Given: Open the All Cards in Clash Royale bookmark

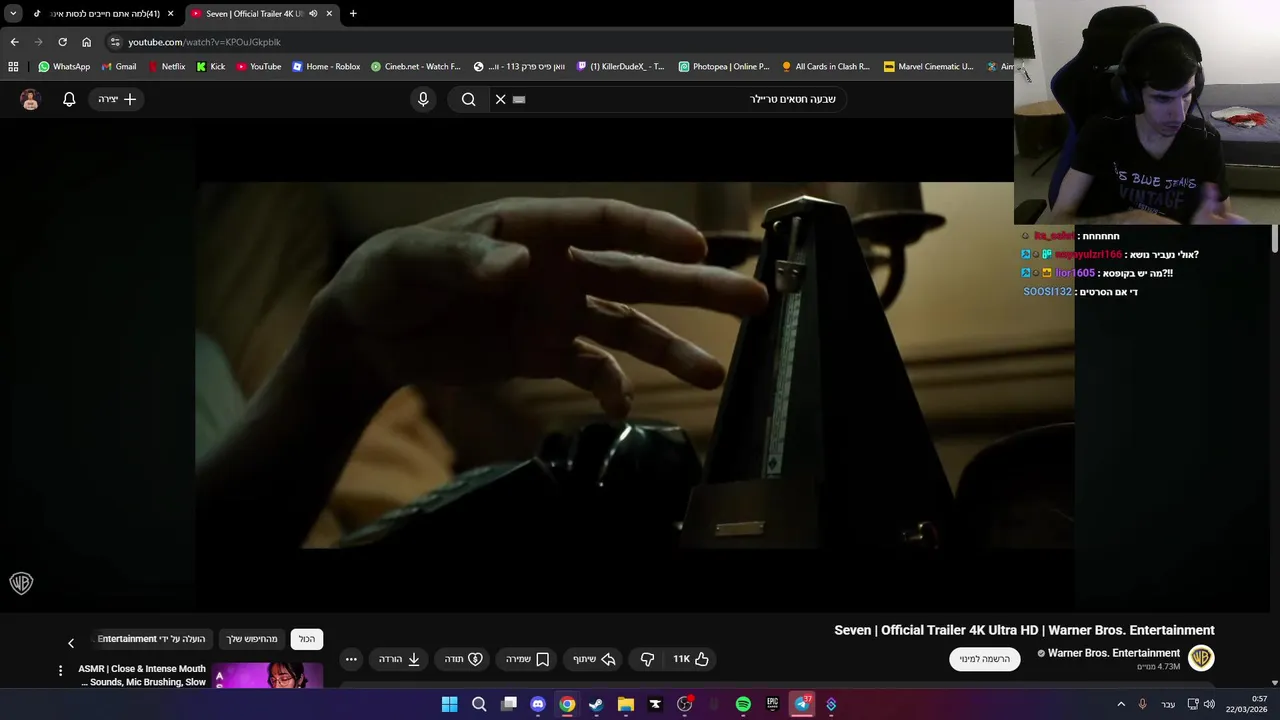Looking at the screenshot, I should [826, 67].
